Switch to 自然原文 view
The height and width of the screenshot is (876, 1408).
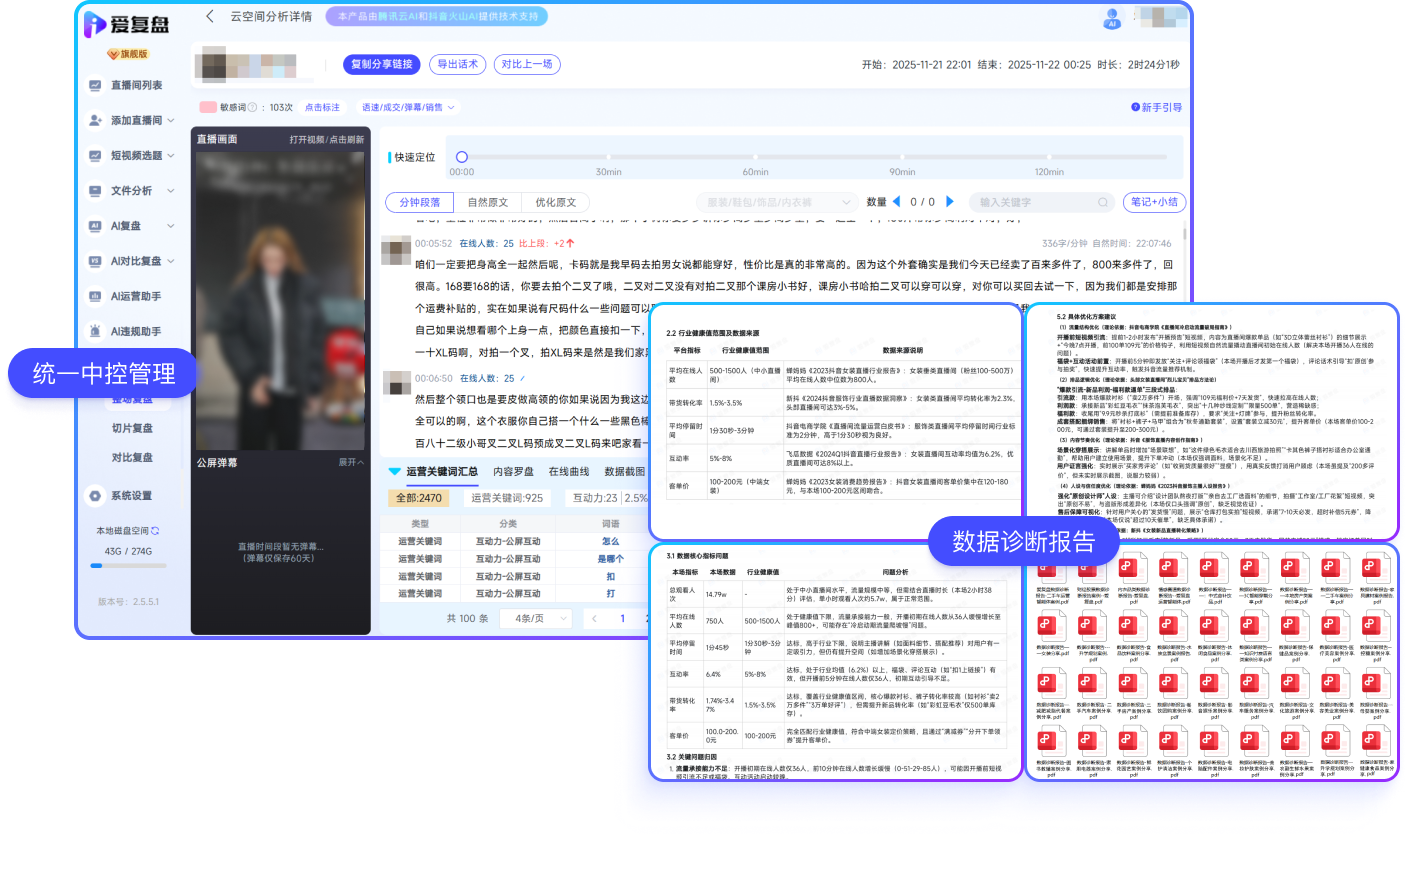click(x=487, y=202)
